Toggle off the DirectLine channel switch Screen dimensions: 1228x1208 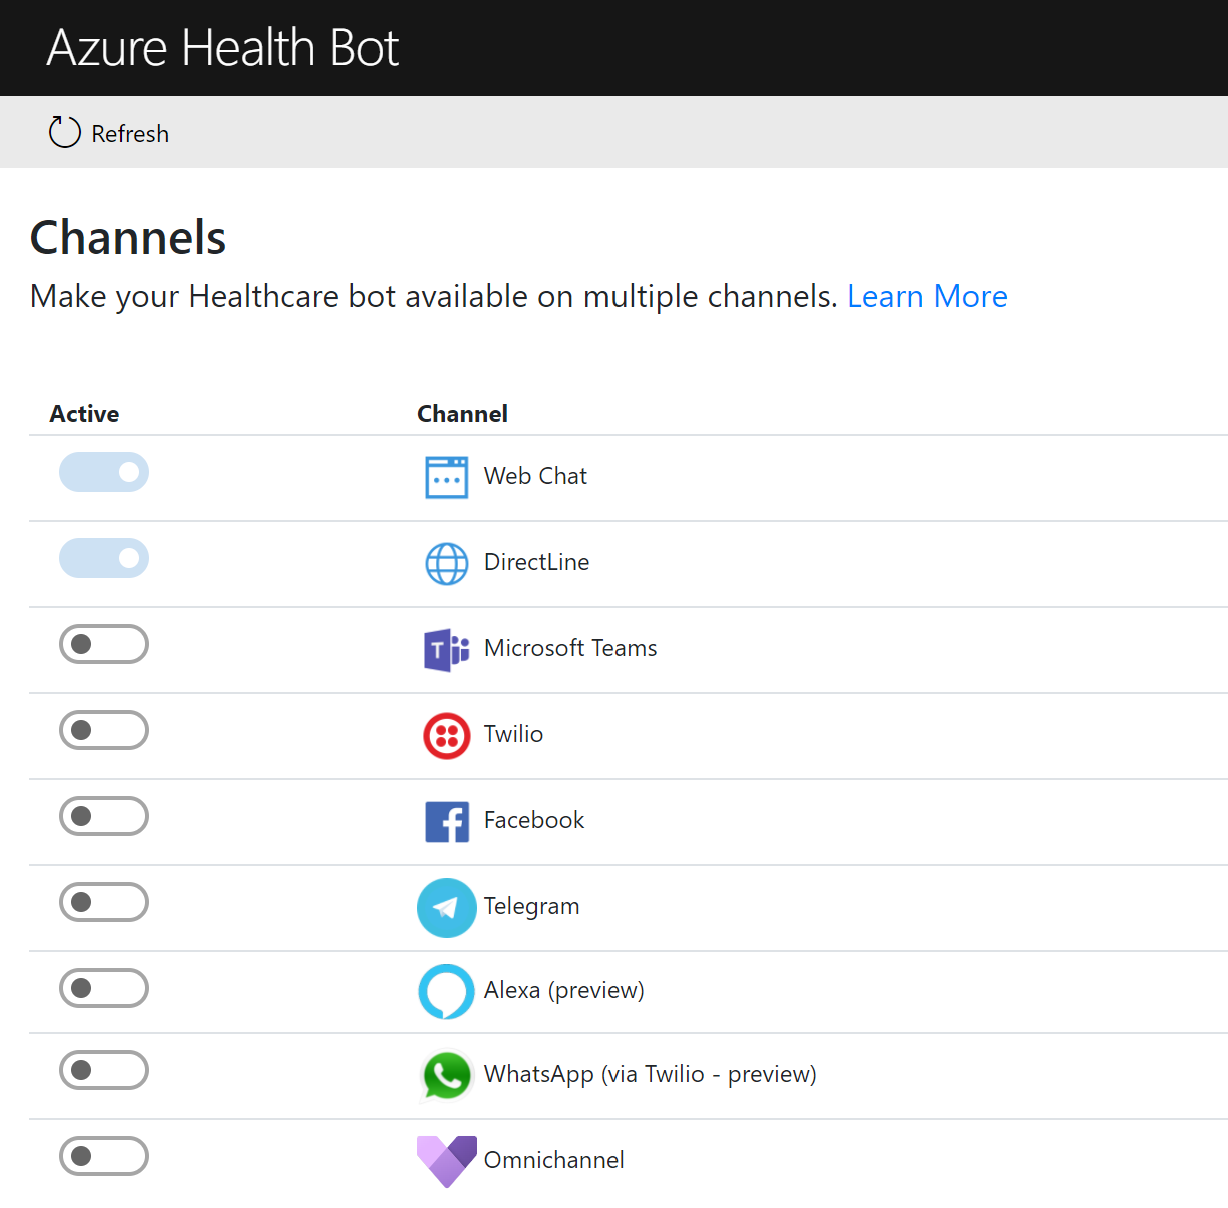104,558
